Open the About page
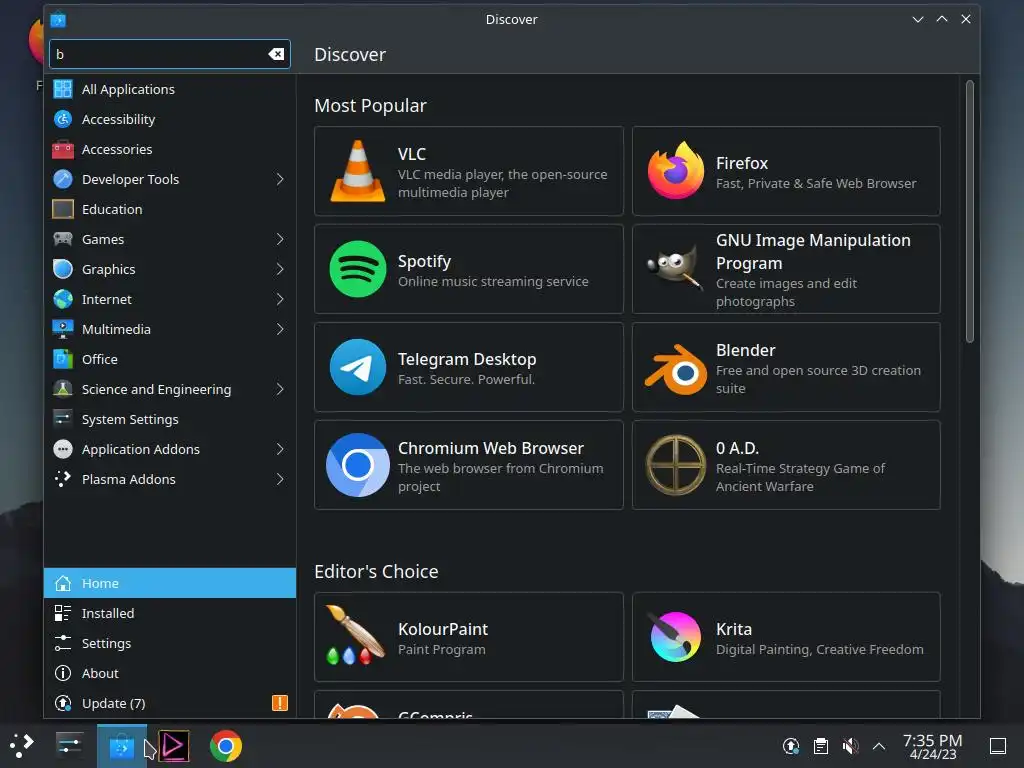1024x768 pixels. tap(170, 673)
